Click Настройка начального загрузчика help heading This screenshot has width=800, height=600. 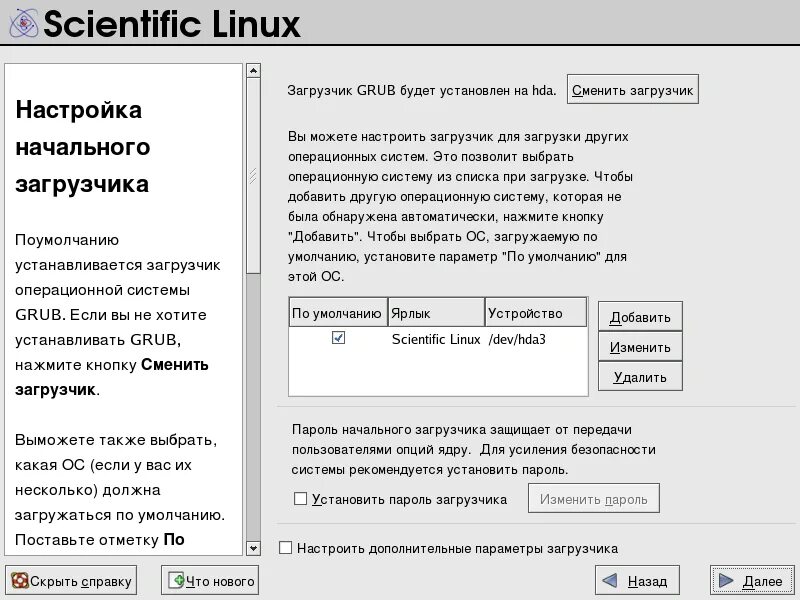click(83, 147)
